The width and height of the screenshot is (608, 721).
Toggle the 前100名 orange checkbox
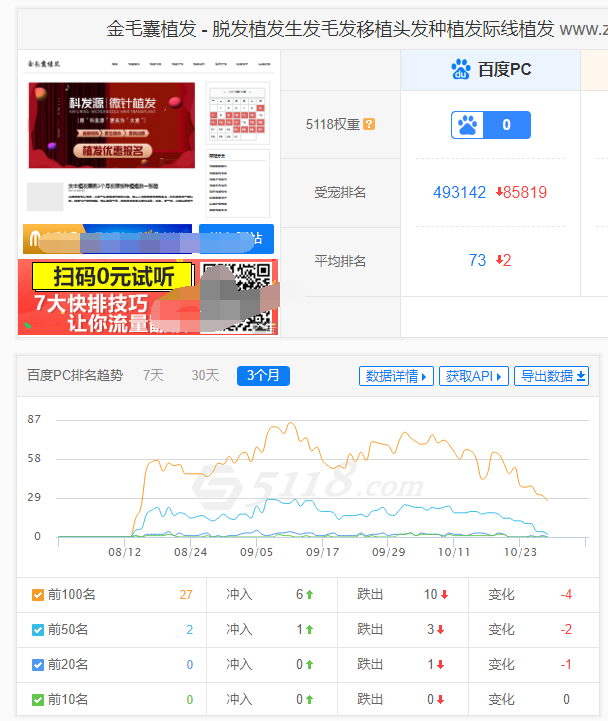point(38,595)
